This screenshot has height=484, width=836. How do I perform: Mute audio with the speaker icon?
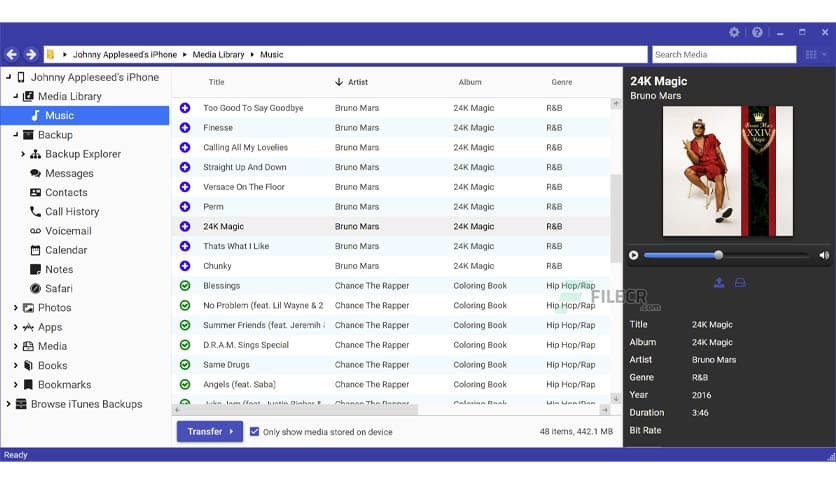click(824, 255)
